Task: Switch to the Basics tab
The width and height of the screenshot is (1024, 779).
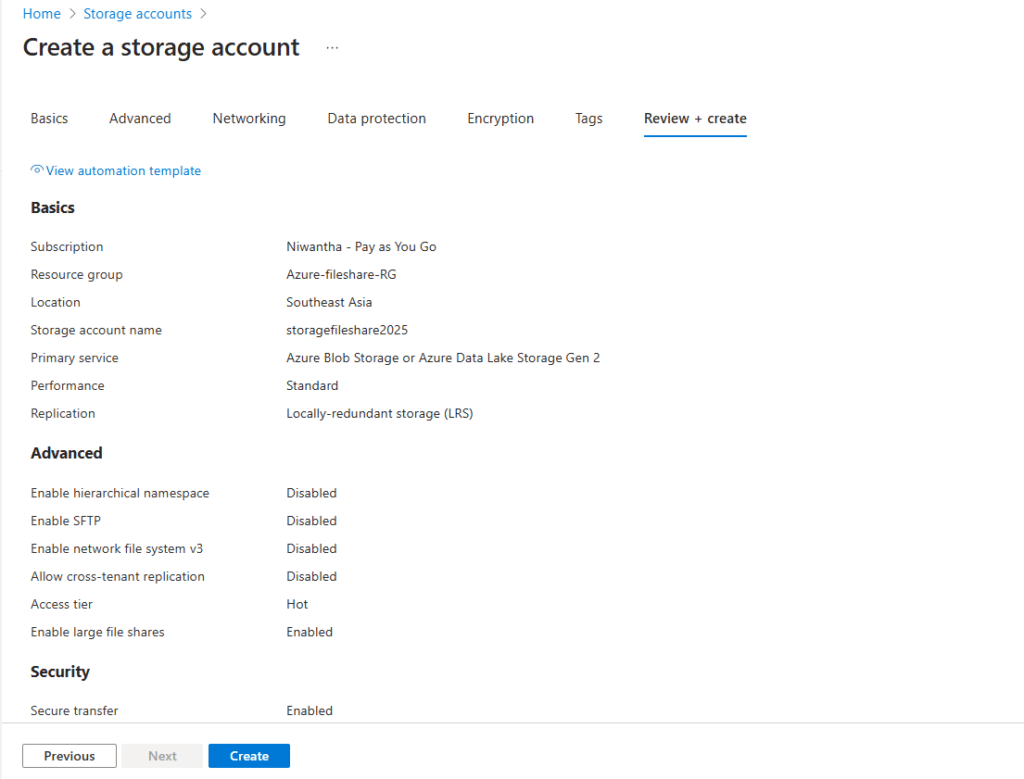Action: (49, 118)
